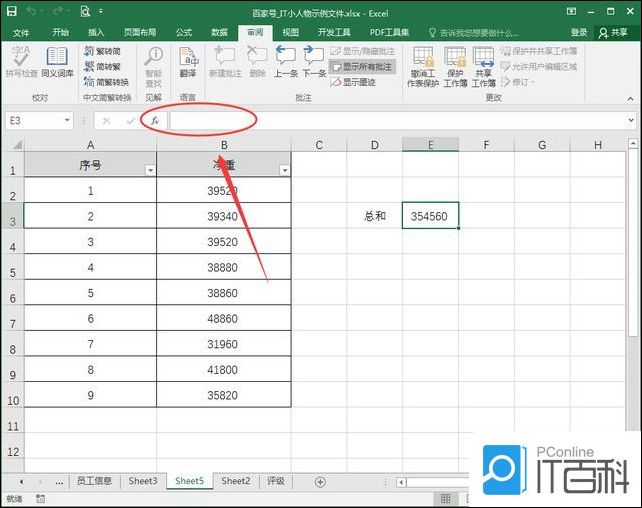Click the 登录 sign-in link
The image size is (642, 508).
[x=579, y=32]
